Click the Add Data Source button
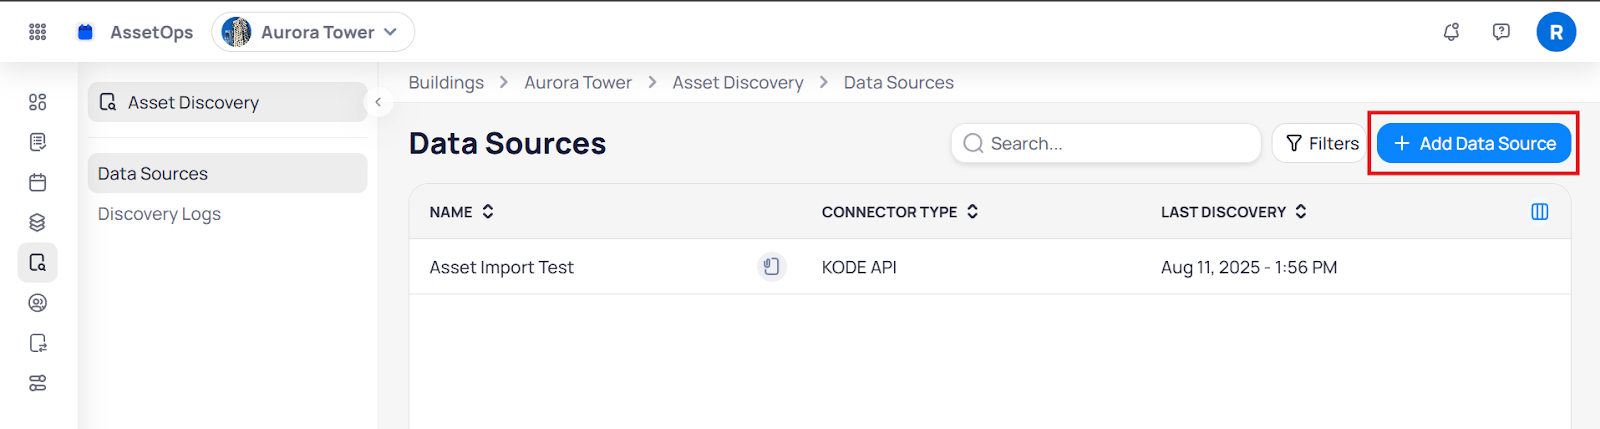This screenshot has width=1600, height=429. 1474,144
